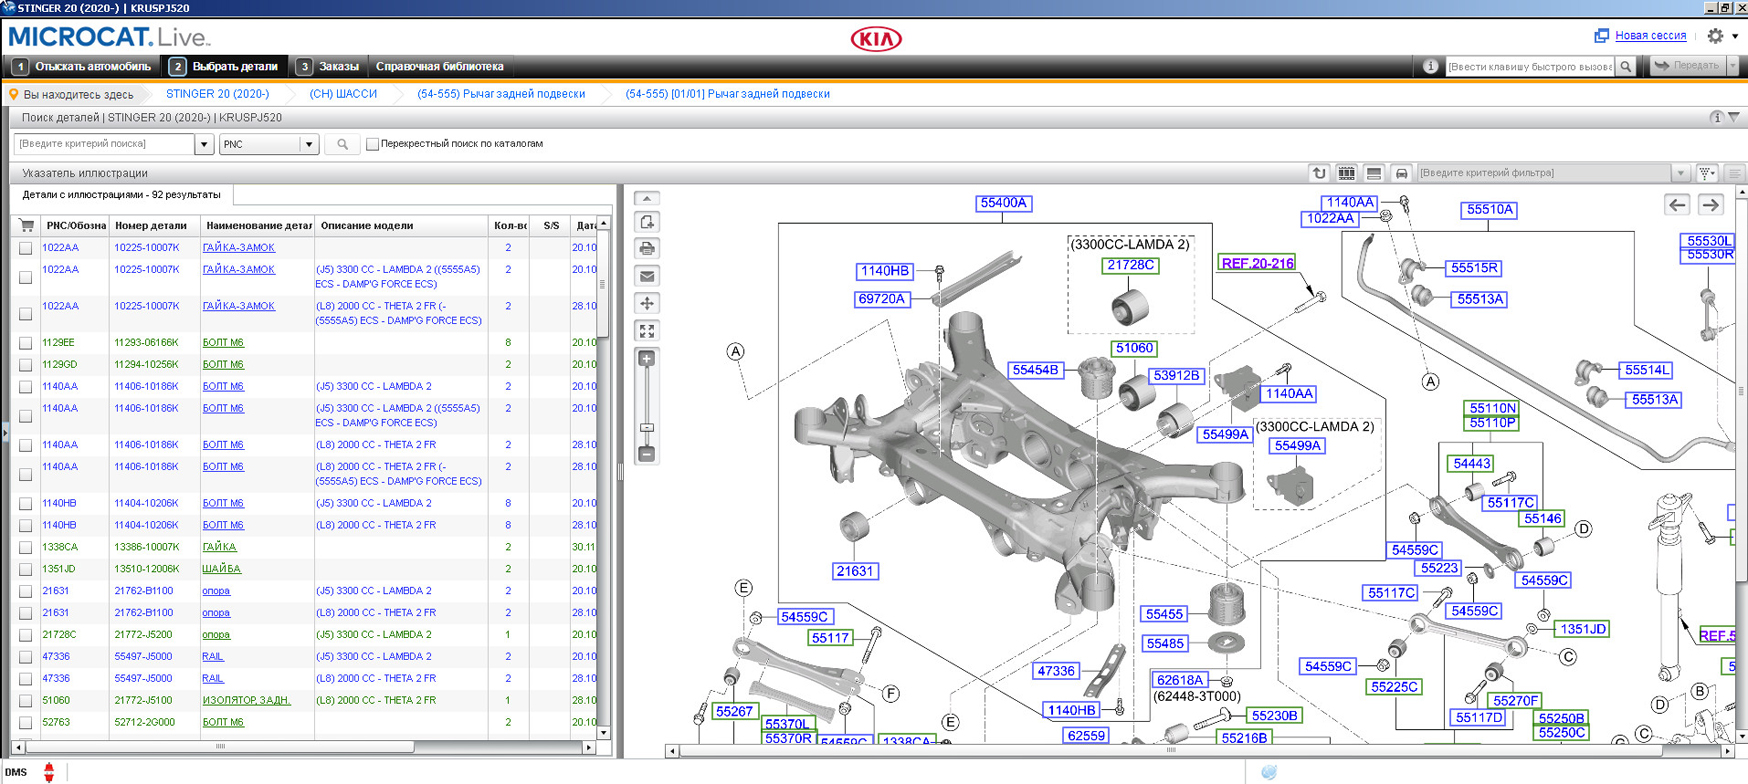The image size is (1748, 784).
Task: Click the zoom slider handle
Action: click(647, 428)
